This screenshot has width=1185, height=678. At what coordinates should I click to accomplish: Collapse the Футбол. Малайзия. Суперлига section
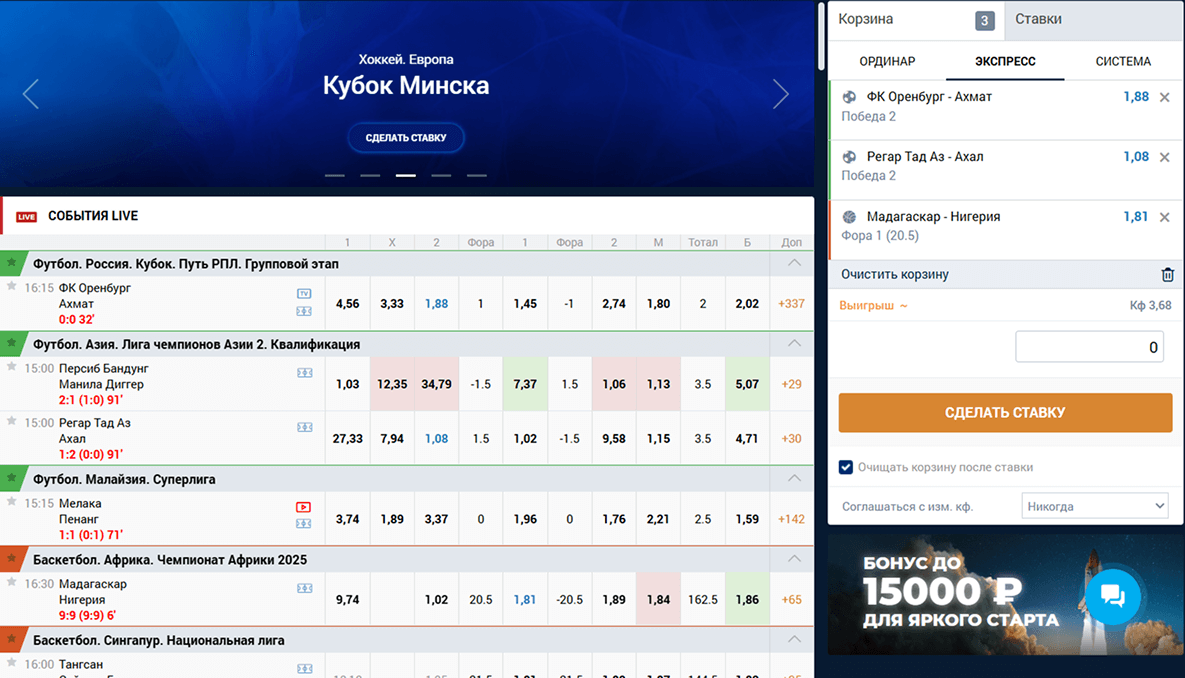[795, 479]
